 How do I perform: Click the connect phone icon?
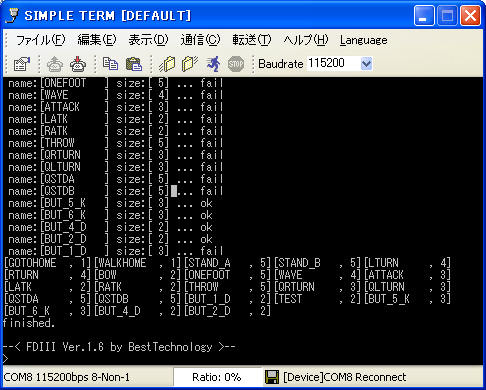coord(55,63)
